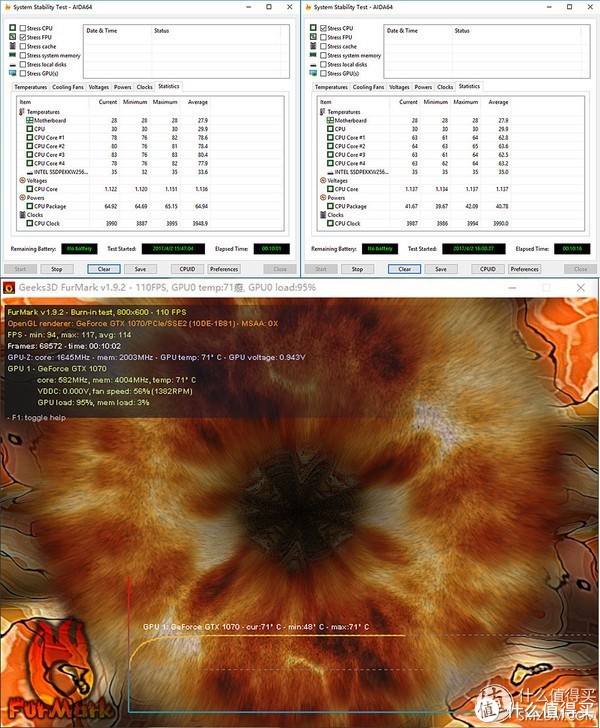Click CPU Package icon in right list

[x=330, y=206]
